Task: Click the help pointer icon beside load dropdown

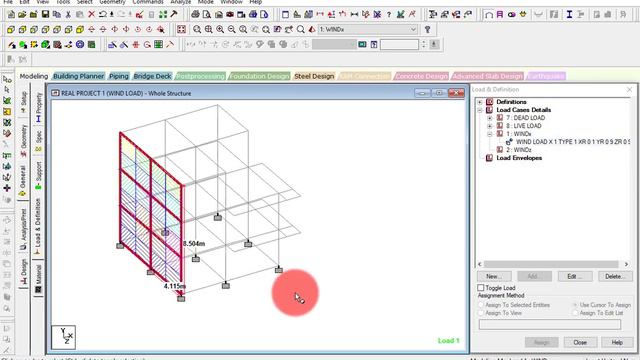Action: [x=427, y=29]
